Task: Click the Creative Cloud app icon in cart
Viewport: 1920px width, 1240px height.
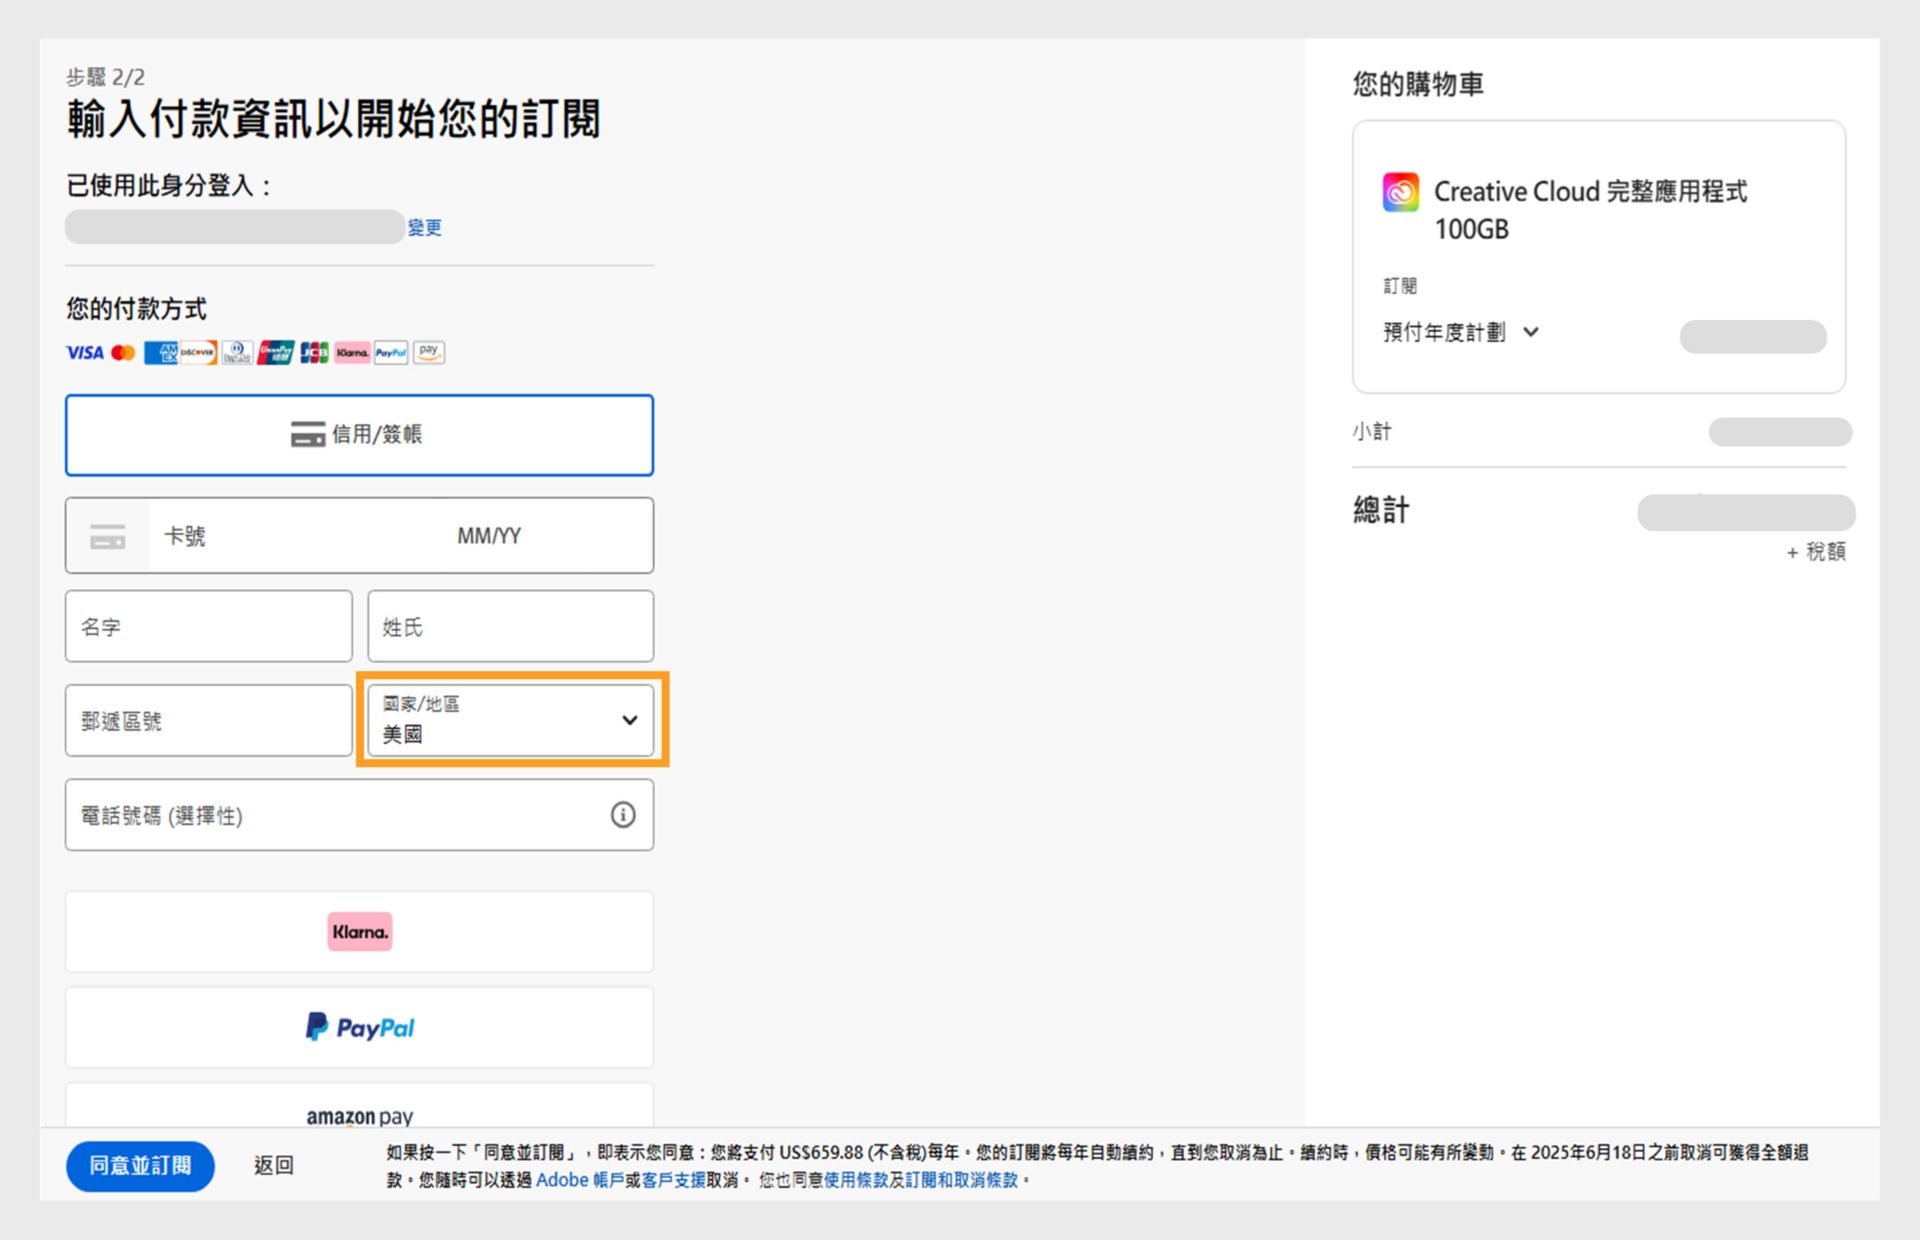Action: click(x=1400, y=192)
